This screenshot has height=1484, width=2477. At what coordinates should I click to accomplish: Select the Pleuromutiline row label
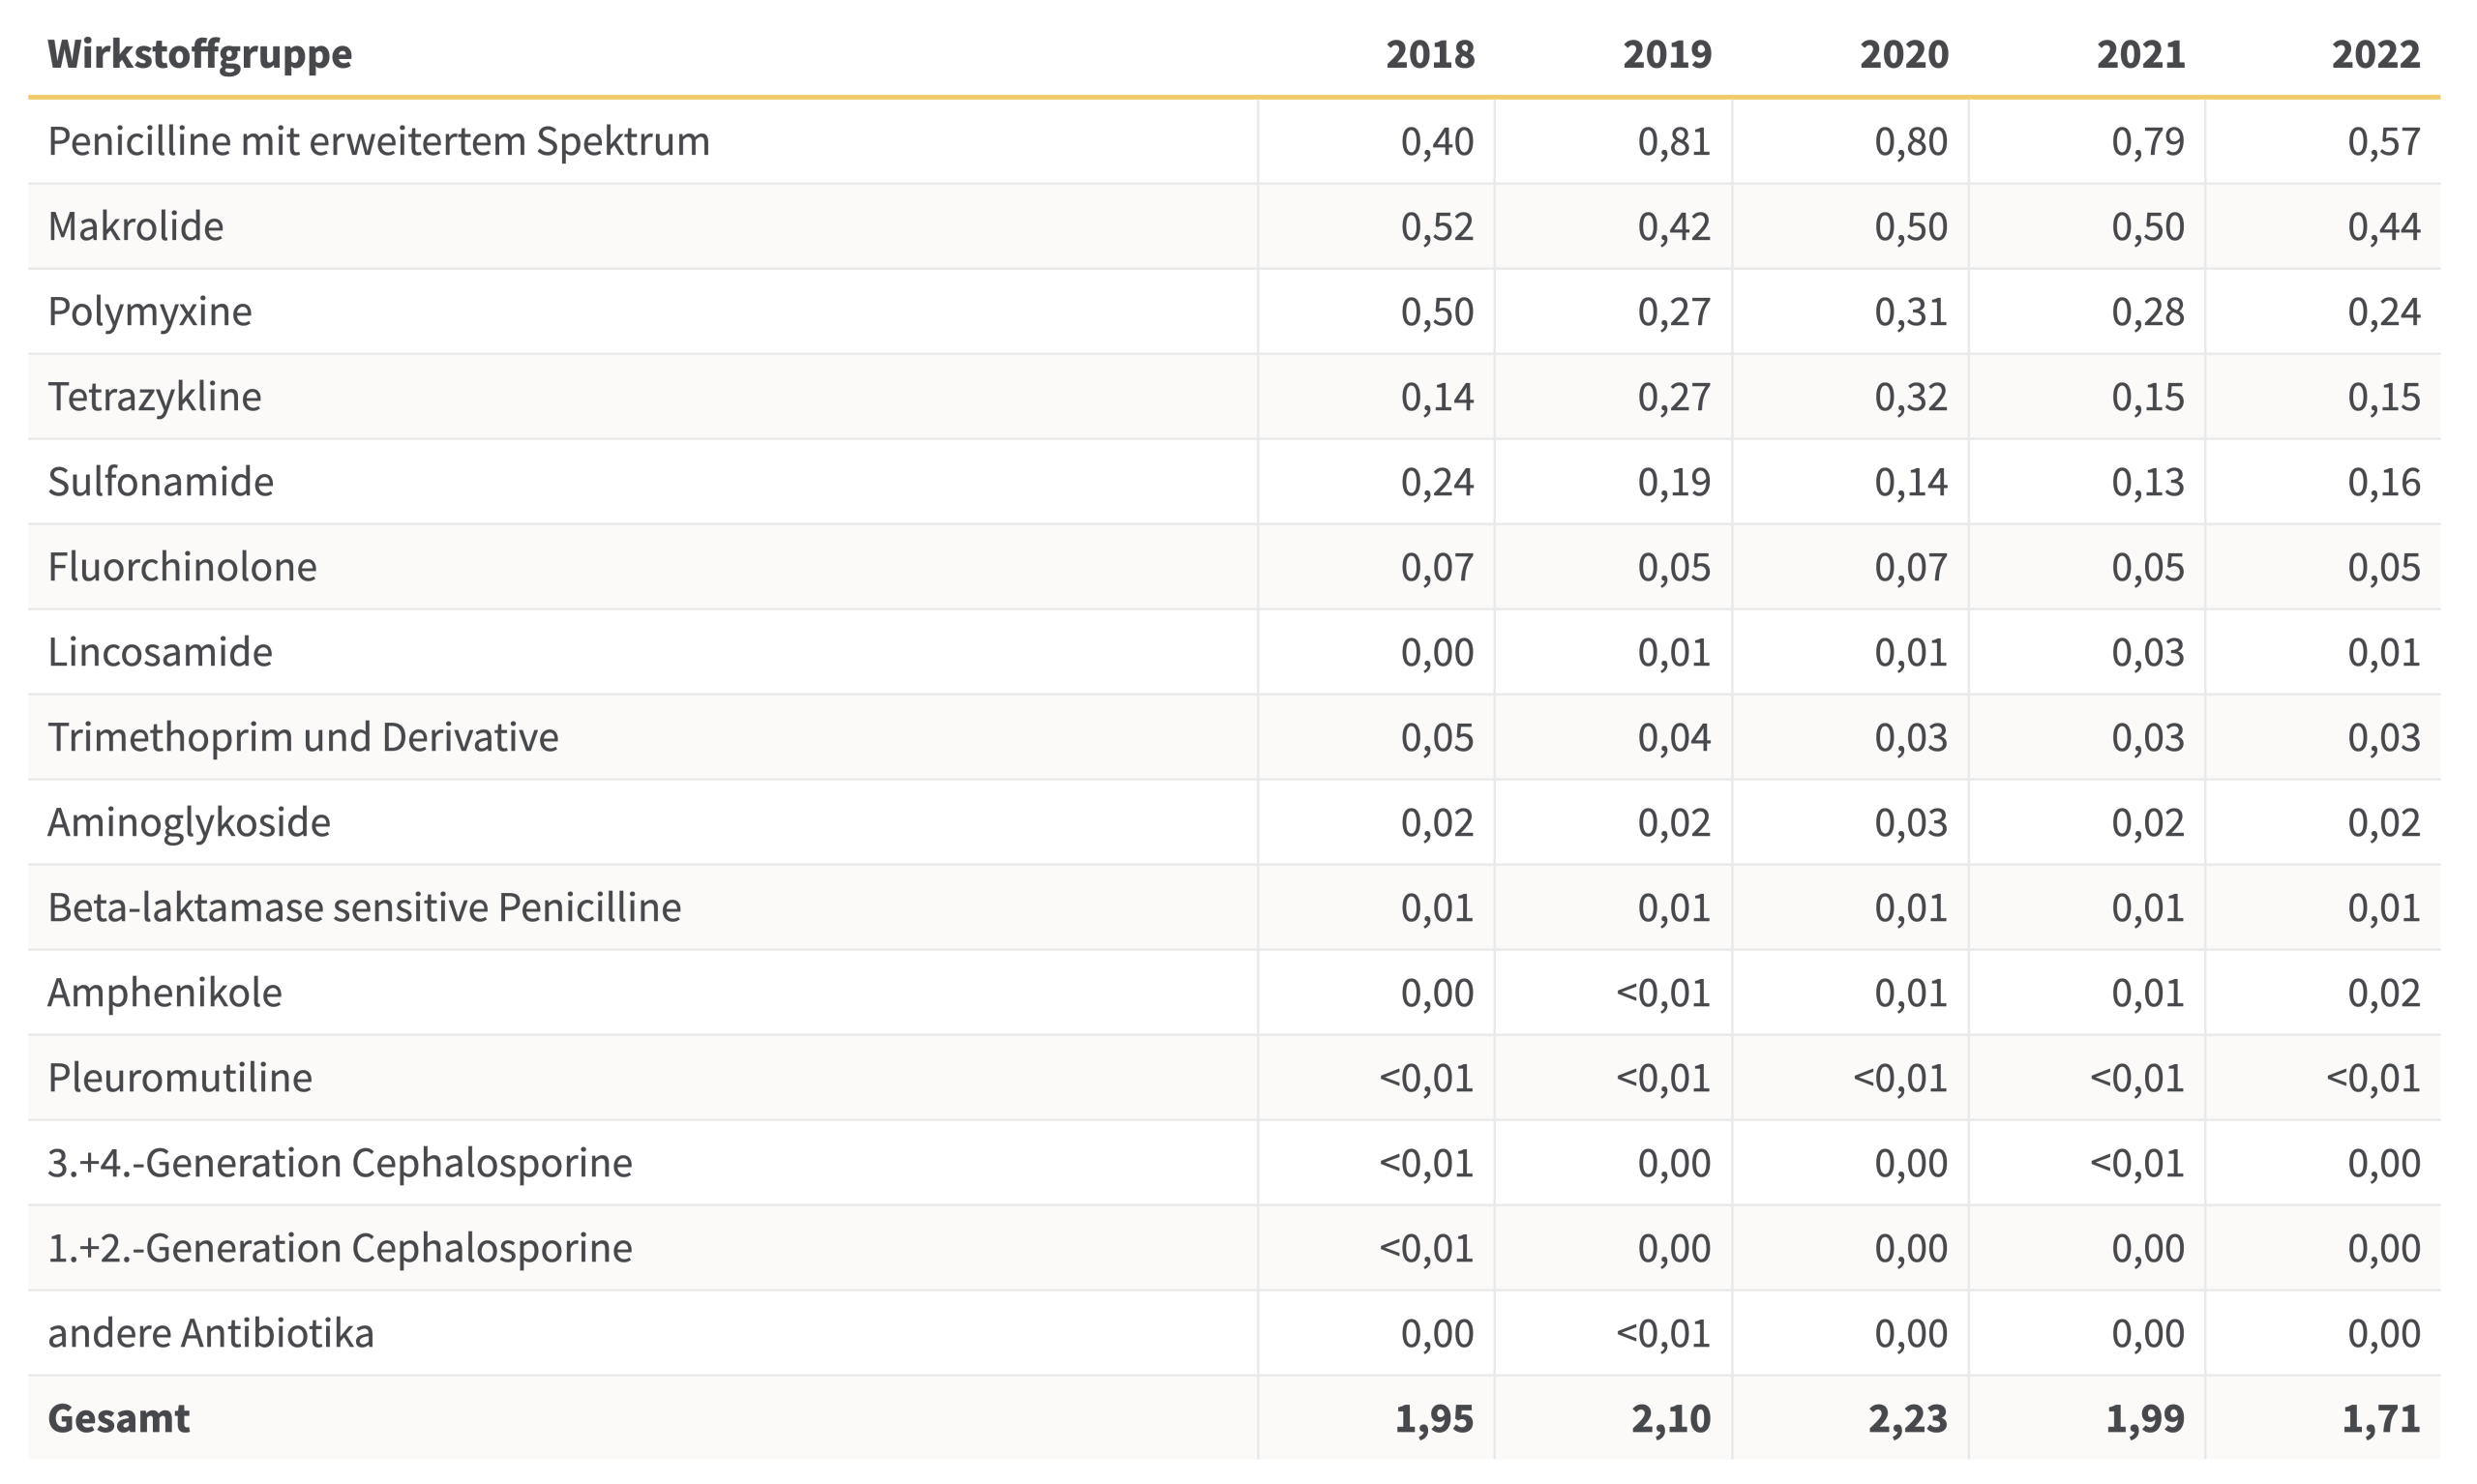(x=180, y=1077)
